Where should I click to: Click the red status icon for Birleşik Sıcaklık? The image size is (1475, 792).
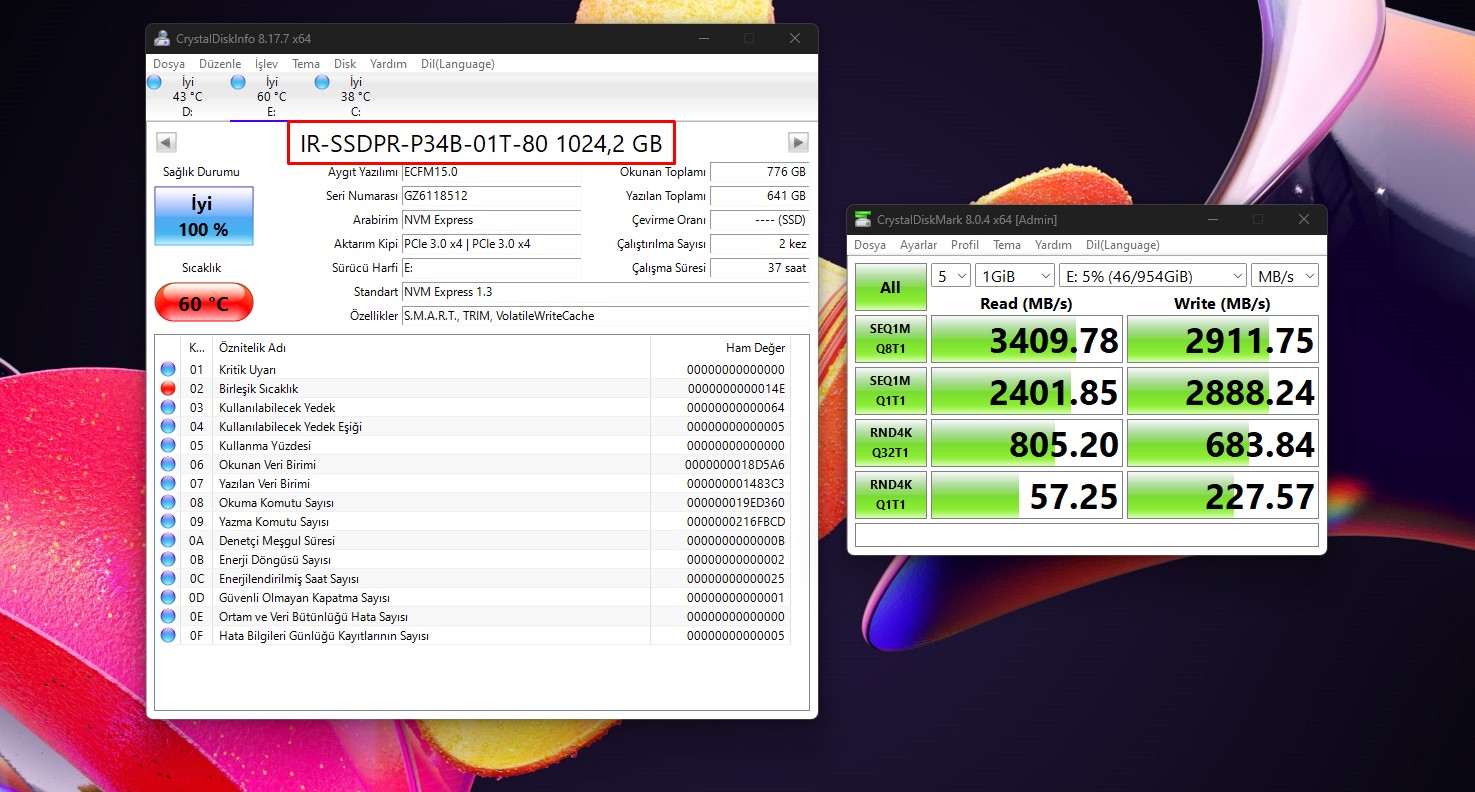coord(168,389)
